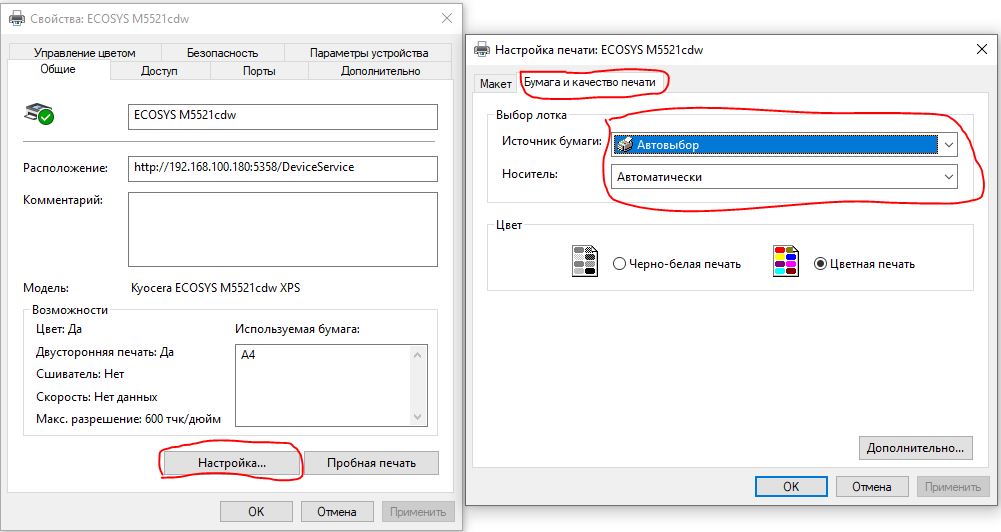Close the Свойства window
Image resolution: width=1001 pixels, height=532 pixels.
point(447,18)
